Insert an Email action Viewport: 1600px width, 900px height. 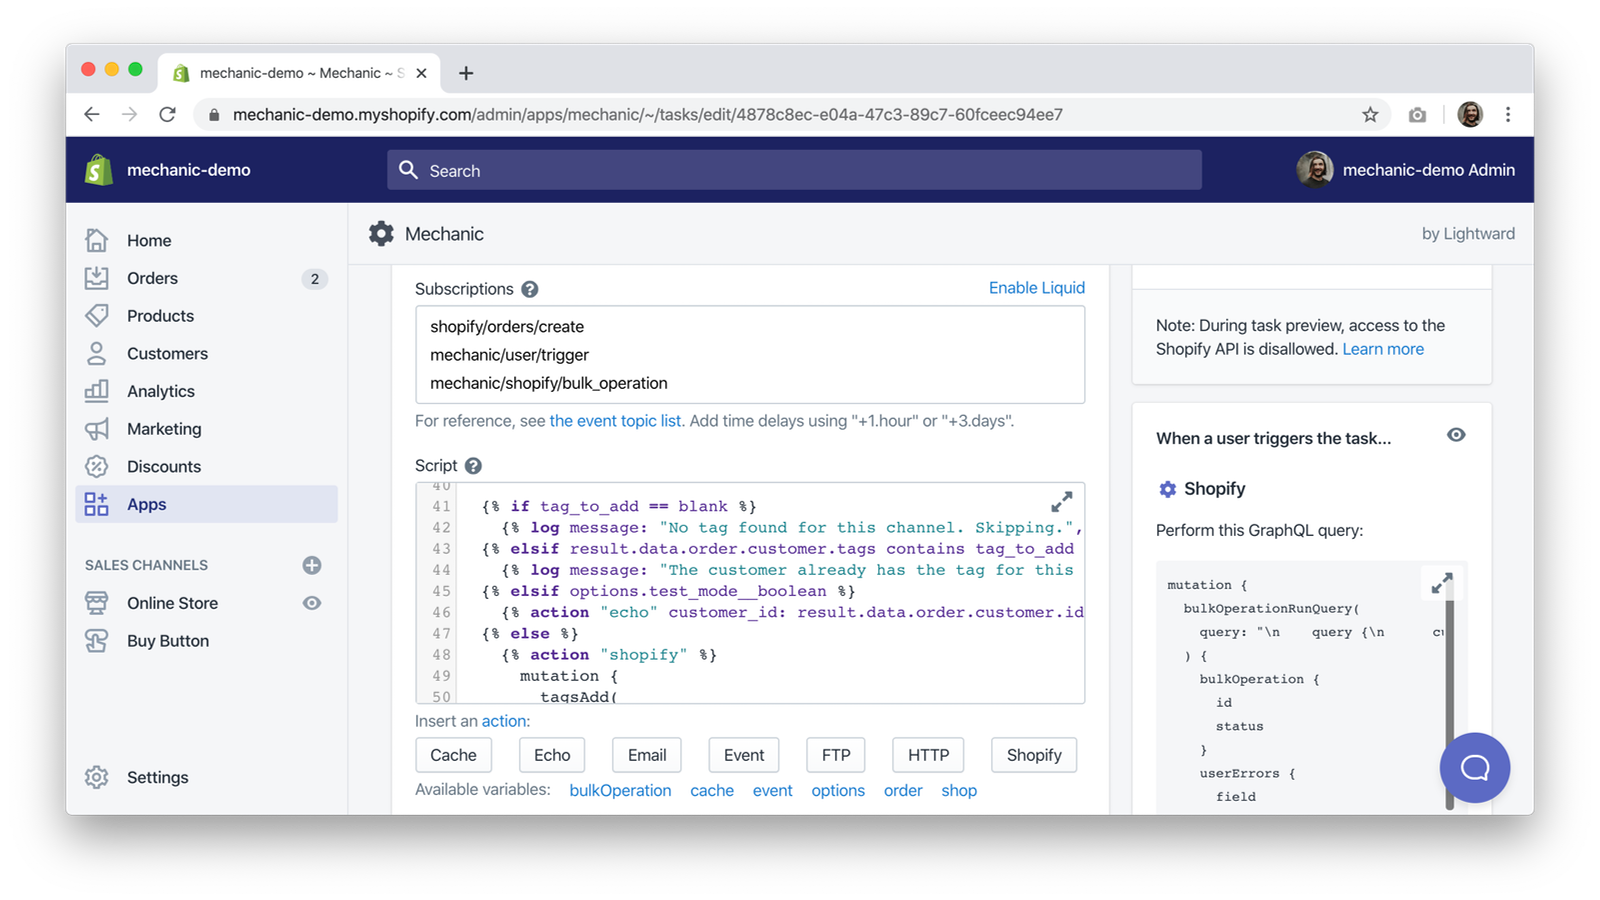647,755
